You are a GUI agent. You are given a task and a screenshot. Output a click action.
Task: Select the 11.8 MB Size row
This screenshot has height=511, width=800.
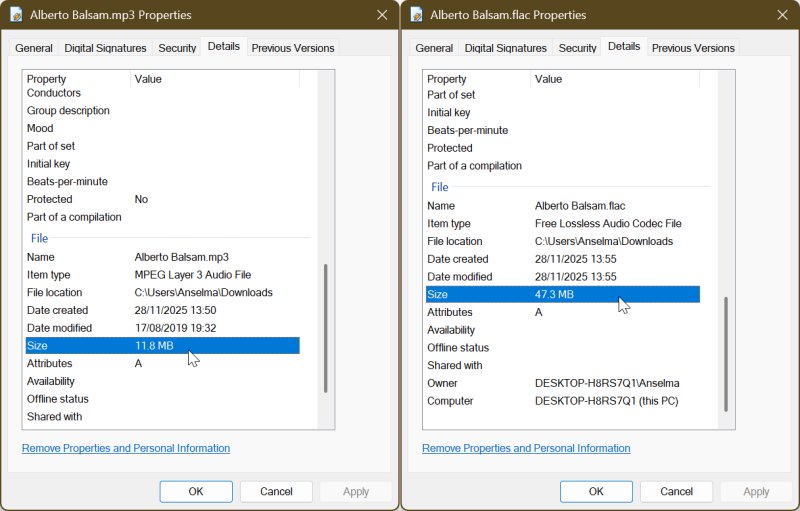point(160,346)
